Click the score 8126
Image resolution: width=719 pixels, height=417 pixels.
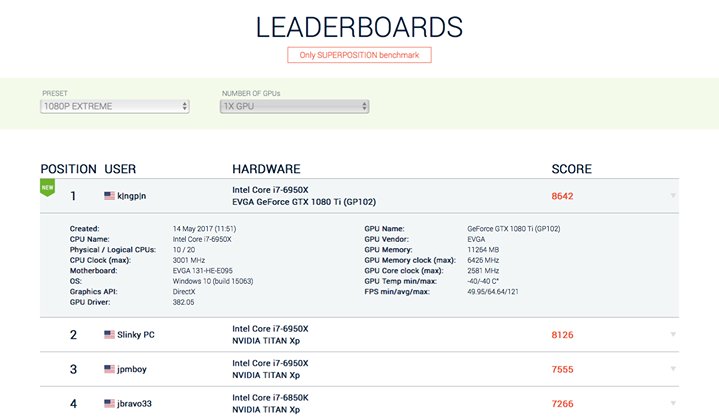click(562, 334)
